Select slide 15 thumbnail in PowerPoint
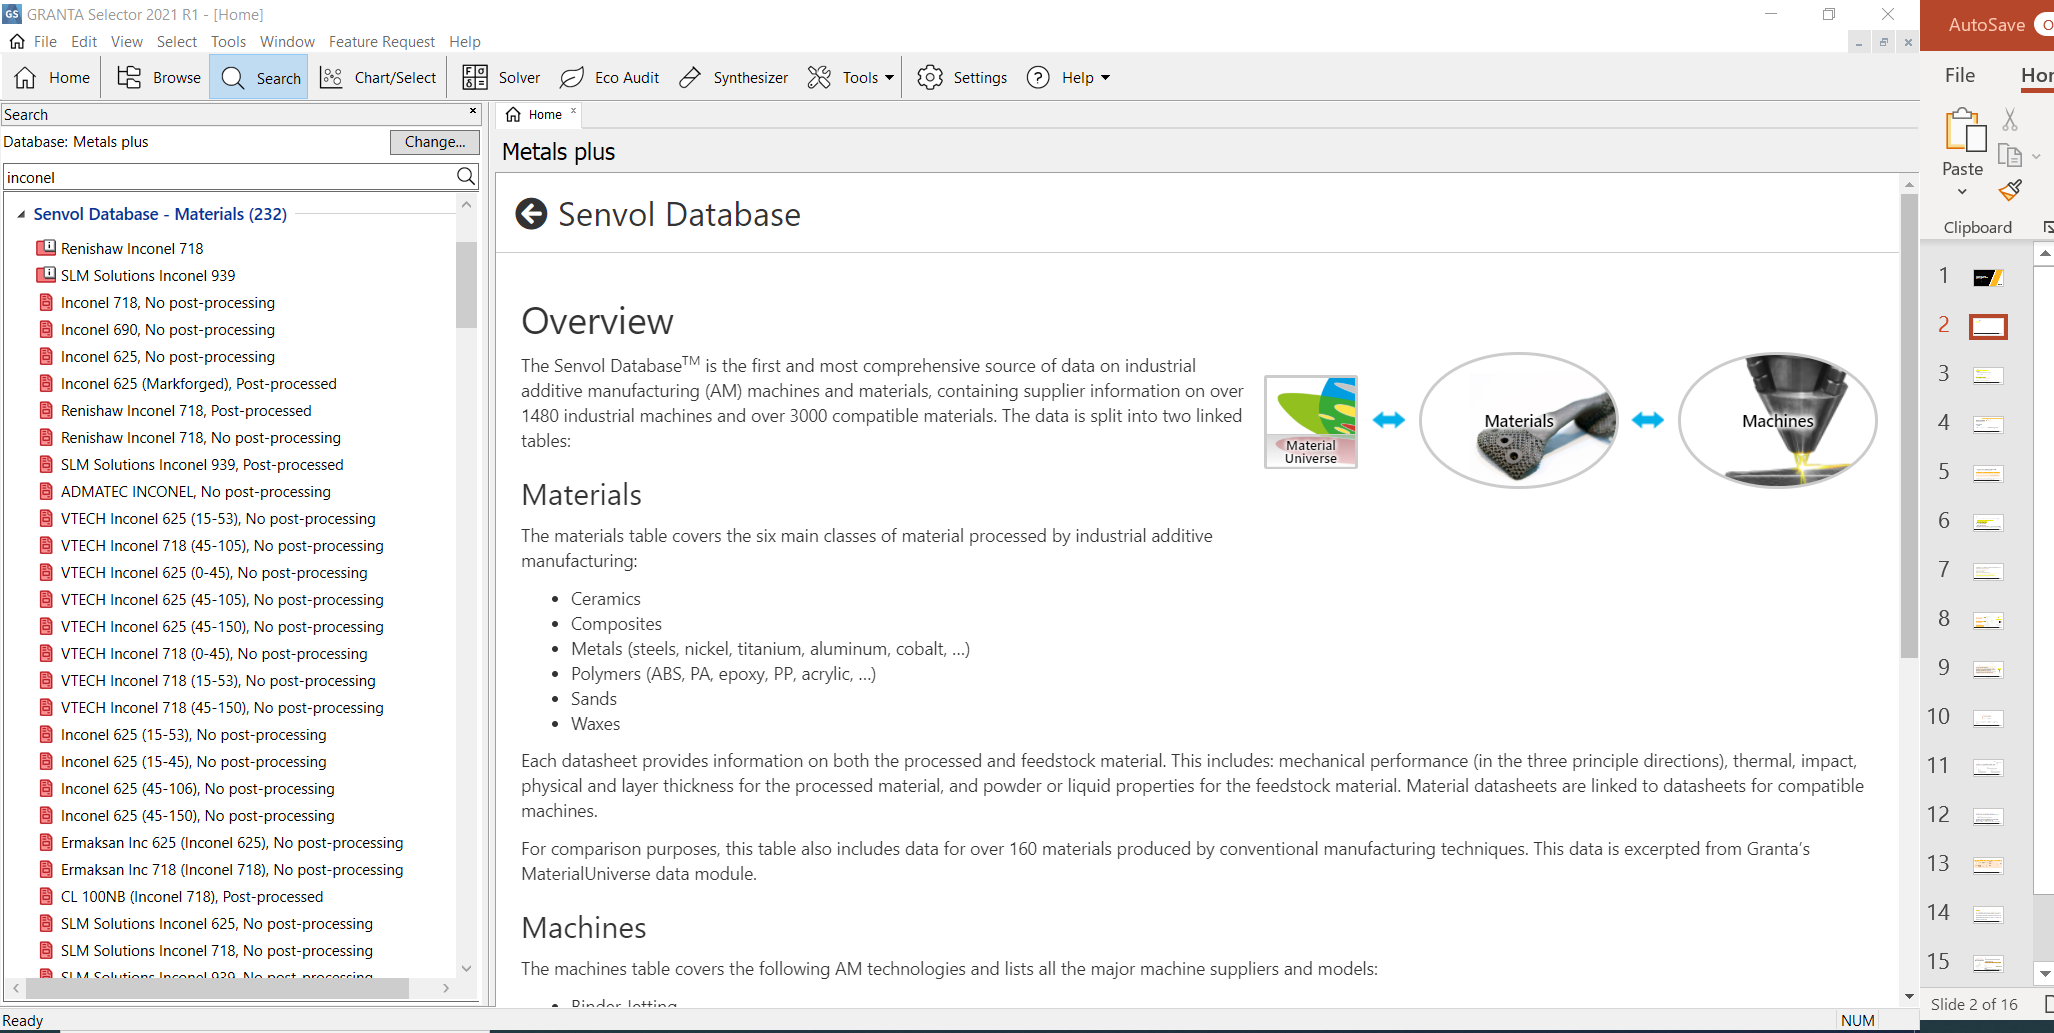The width and height of the screenshot is (2054, 1033). coord(1988,963)
